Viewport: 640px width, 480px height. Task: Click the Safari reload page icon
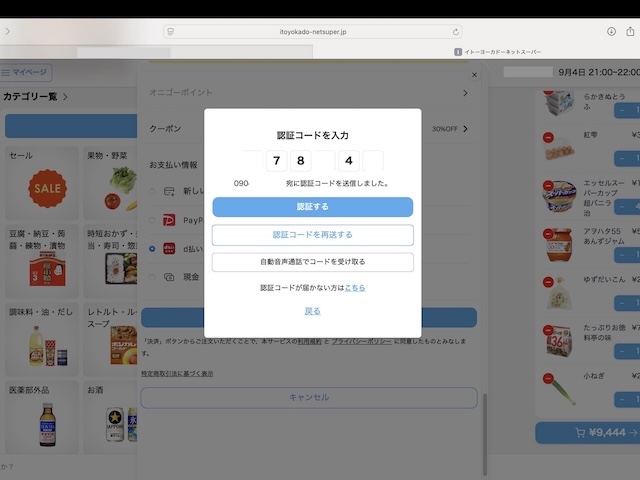456,32
